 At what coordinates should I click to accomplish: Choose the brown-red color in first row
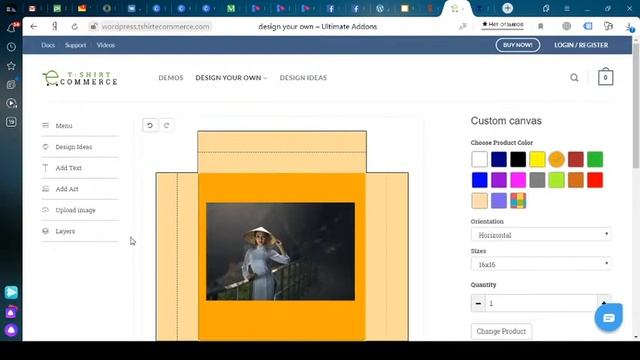(576, 159)
